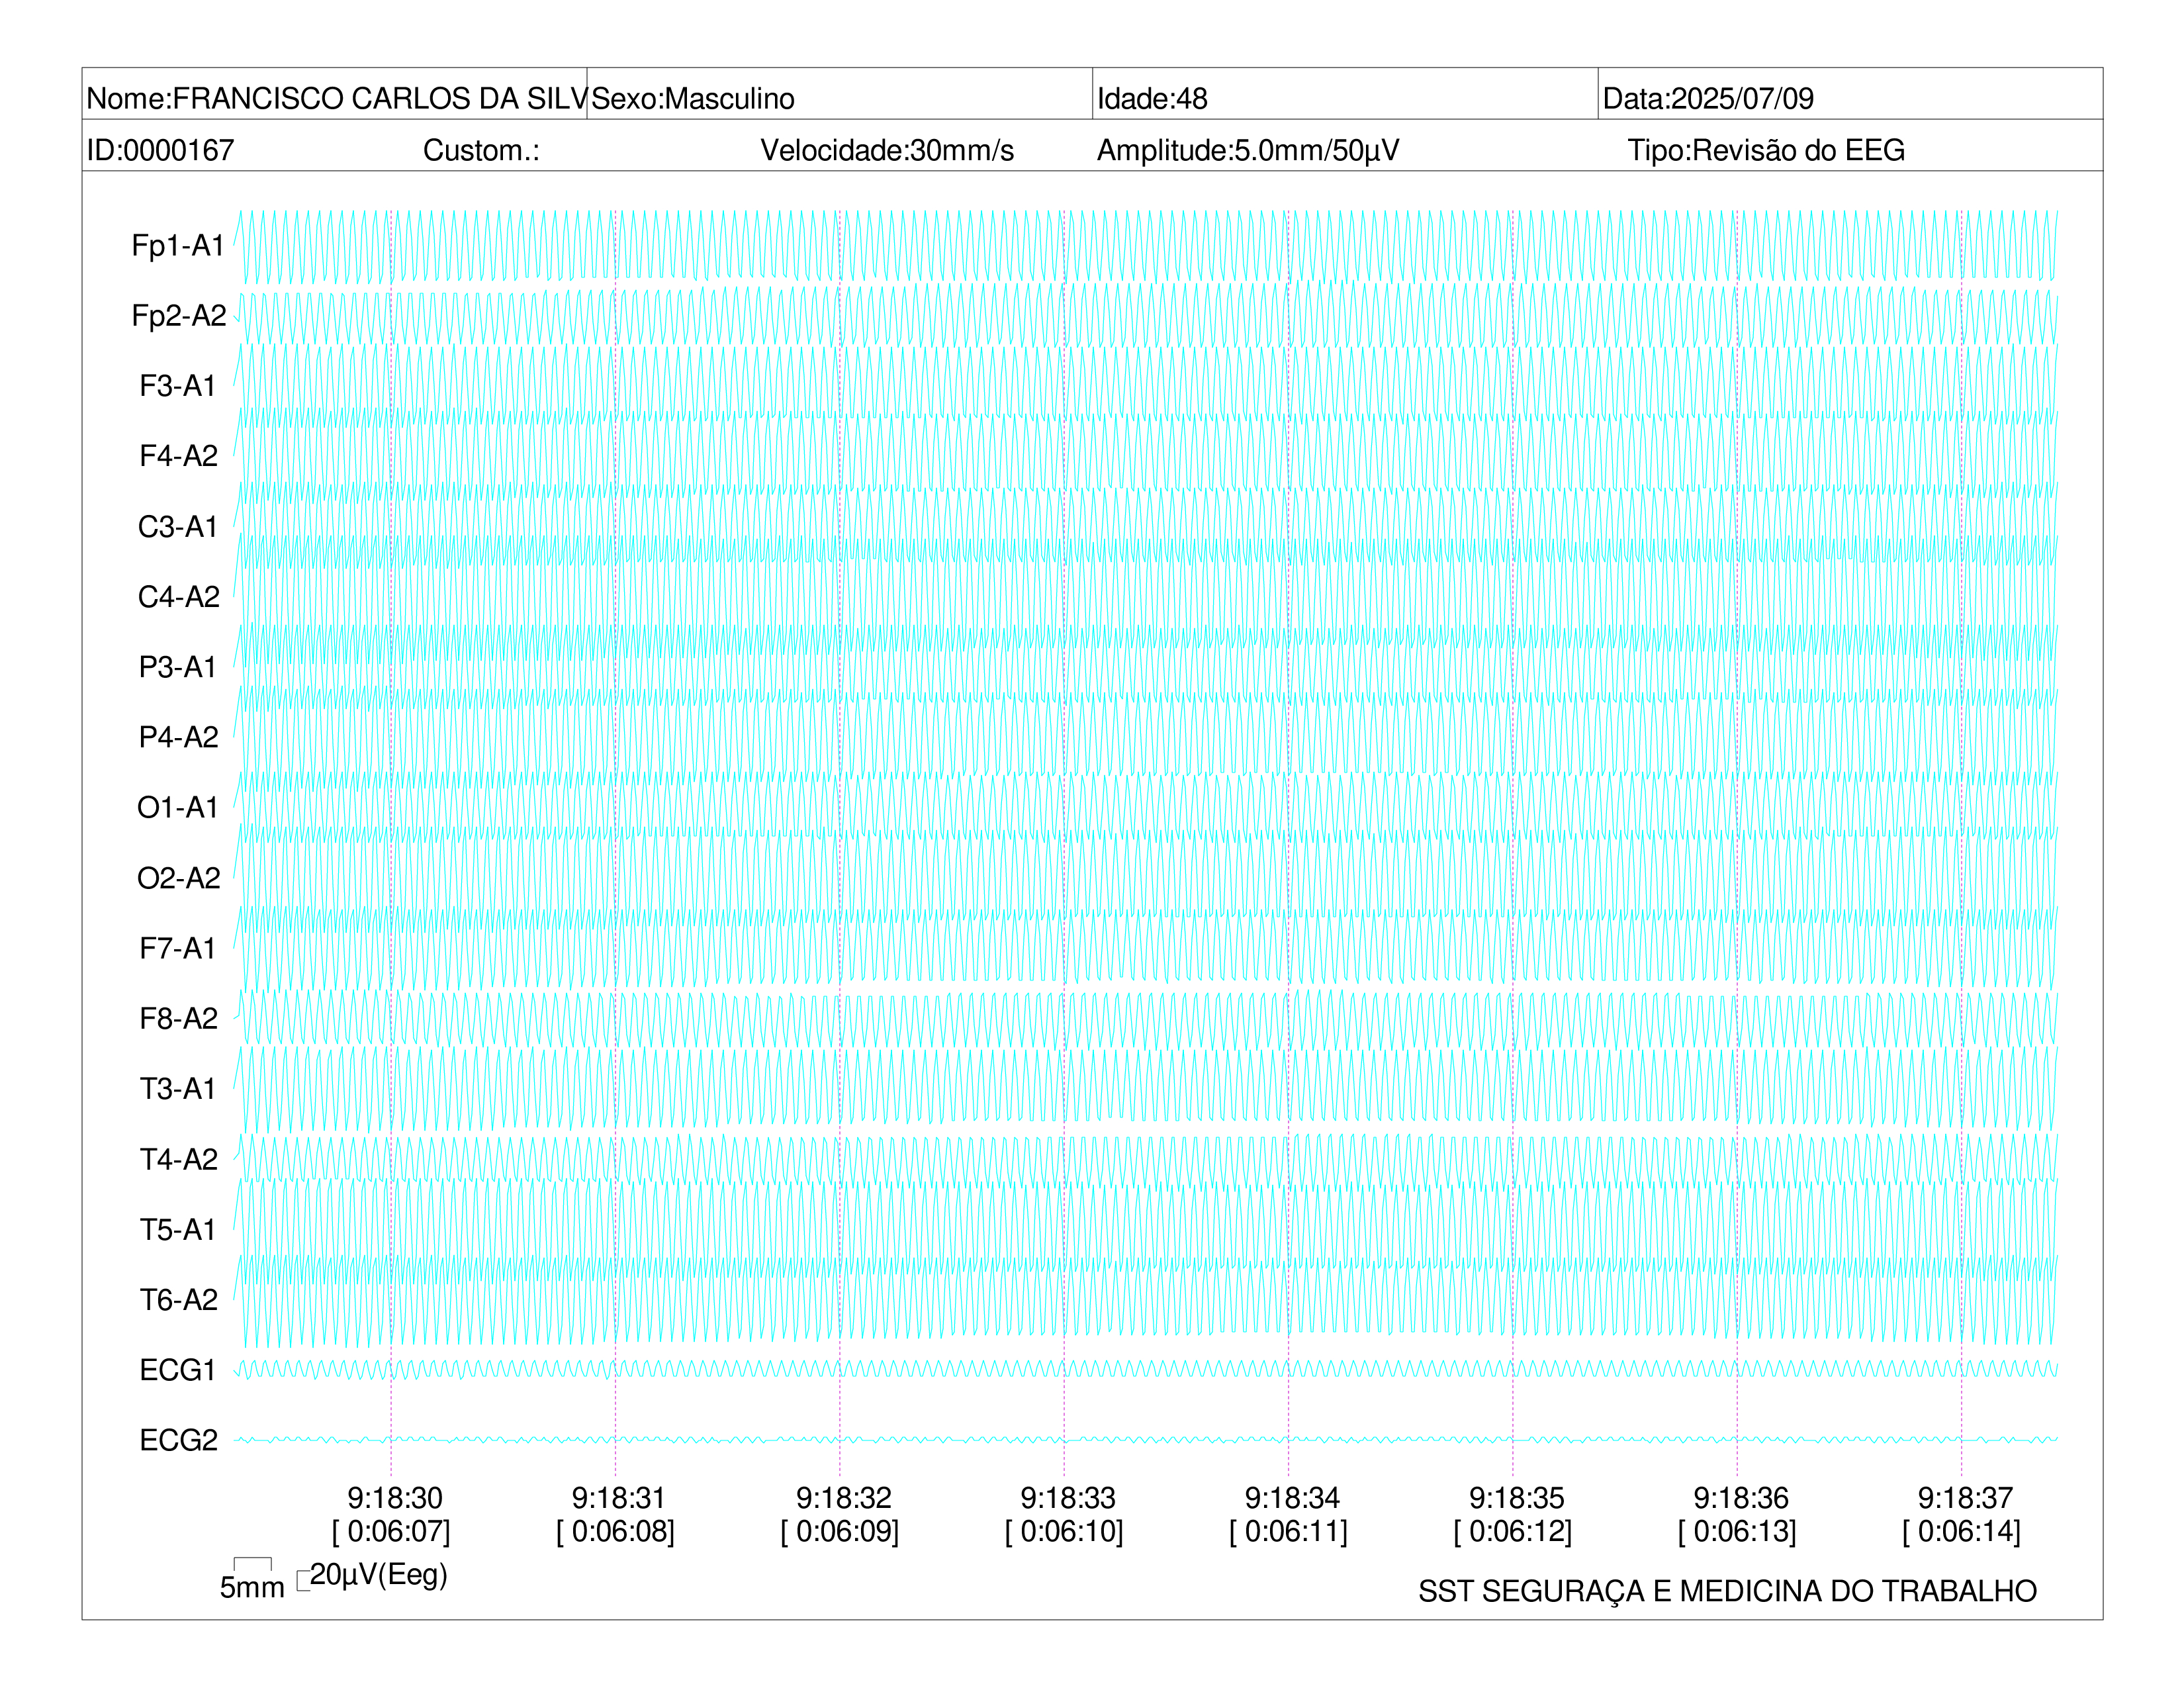The height and width of the screenshot is (1688, 2184).
Task: Click the 9:18:31 time label
Action: (x=619, y=1498)
